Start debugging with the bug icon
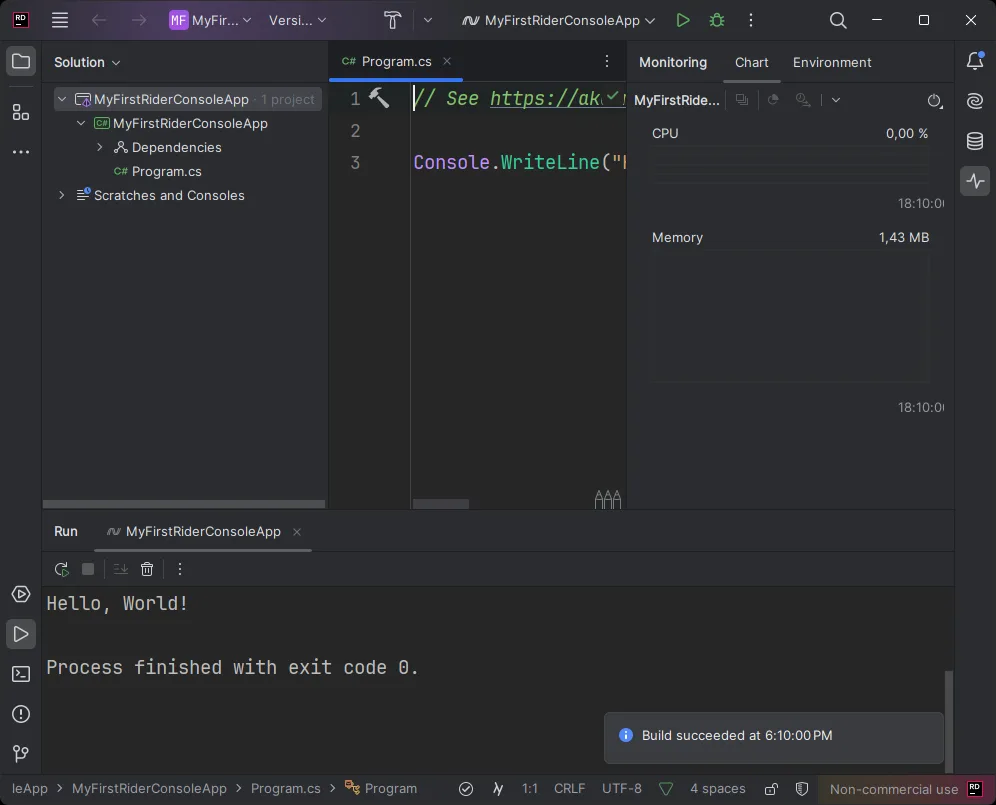This screenshot has height=805, width=996. (716, 20)
